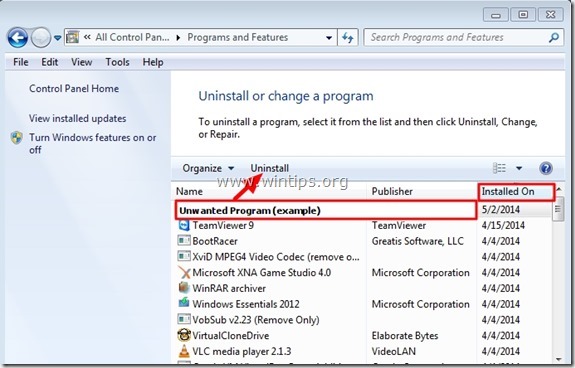
Task: Expand the address bar history dropdown
Action: [x=329, y=38]
